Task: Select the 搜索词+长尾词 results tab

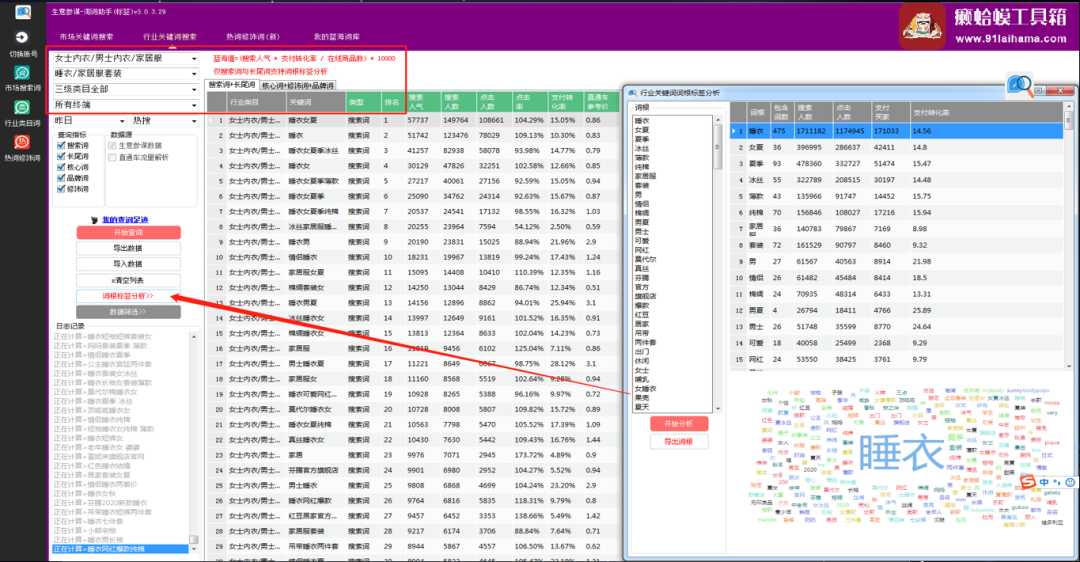Action: click(232, 85)
